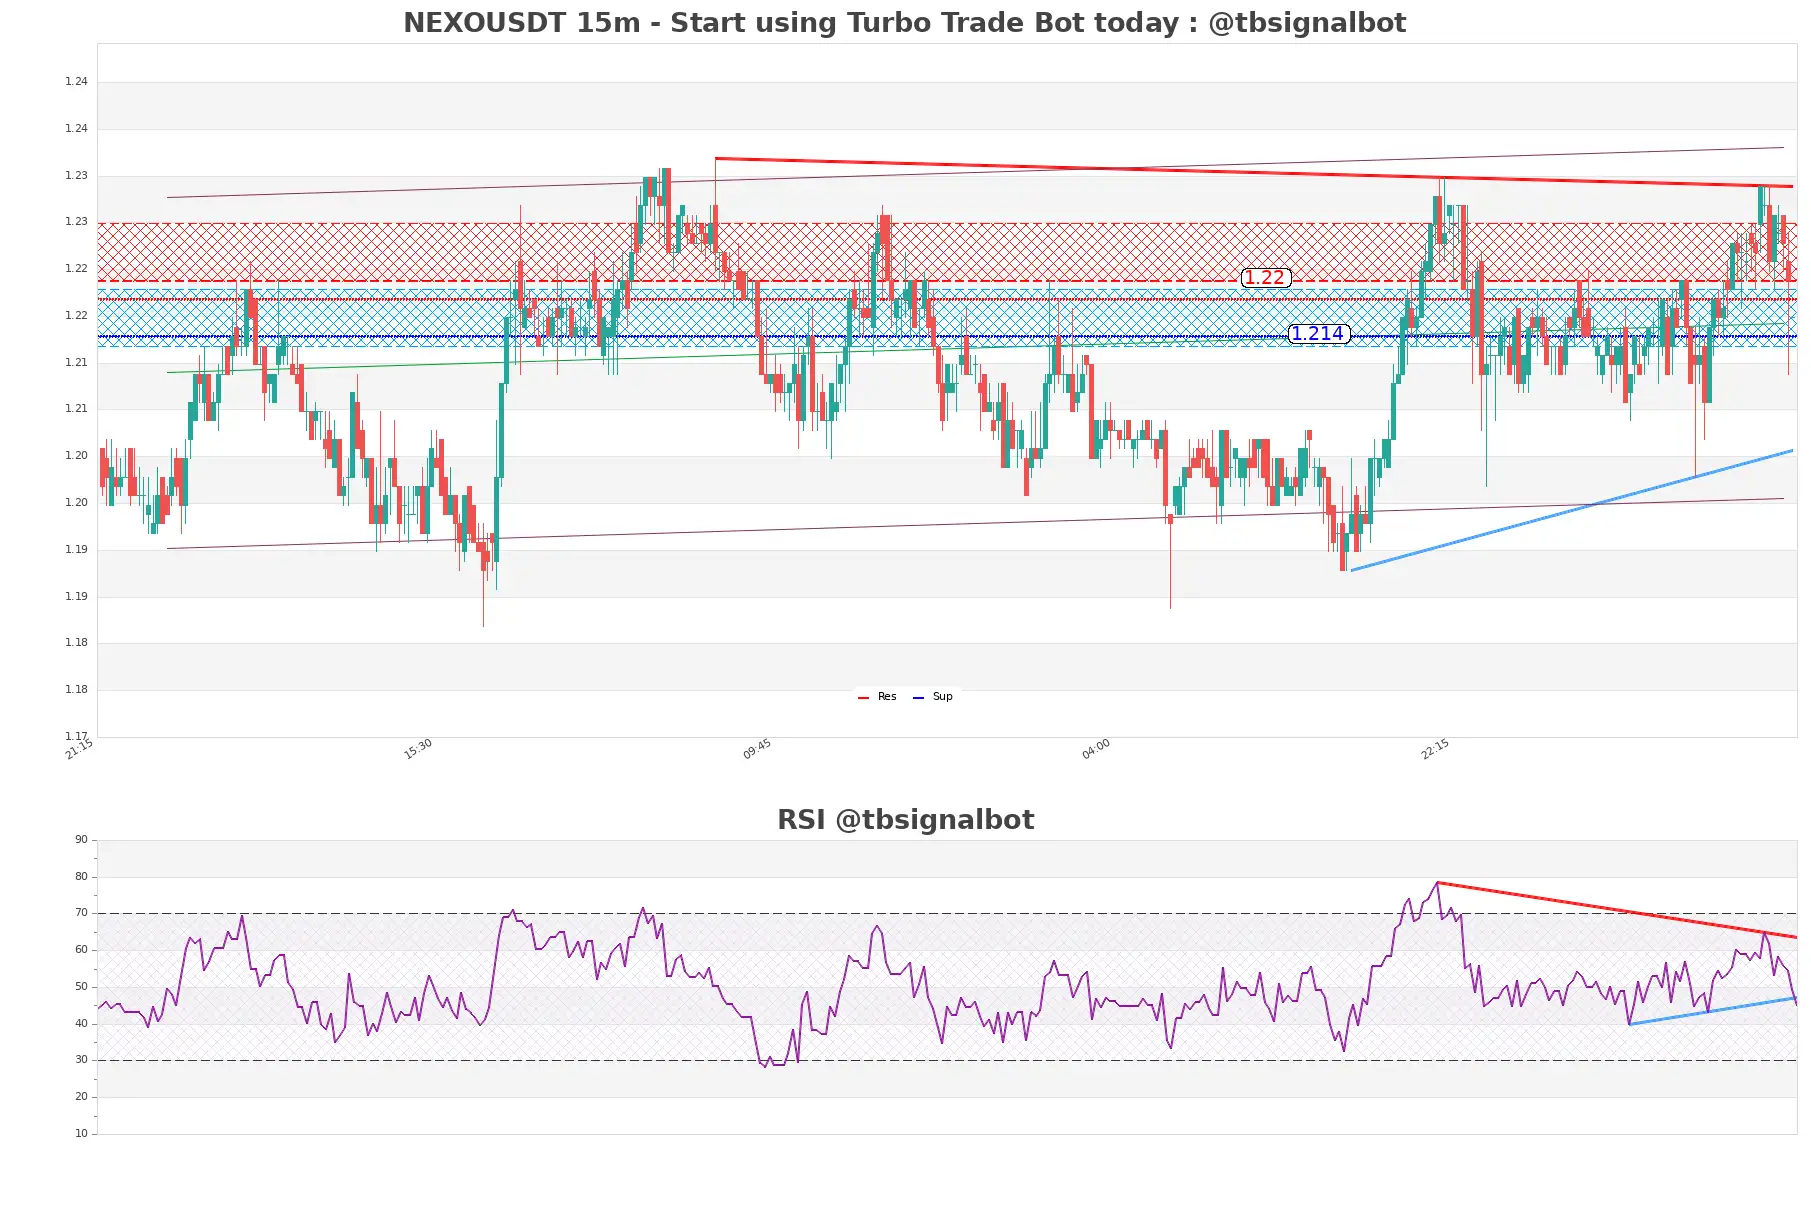Click the 22:15 time axis label
1811x1208 pixels.
(1435, 749)
